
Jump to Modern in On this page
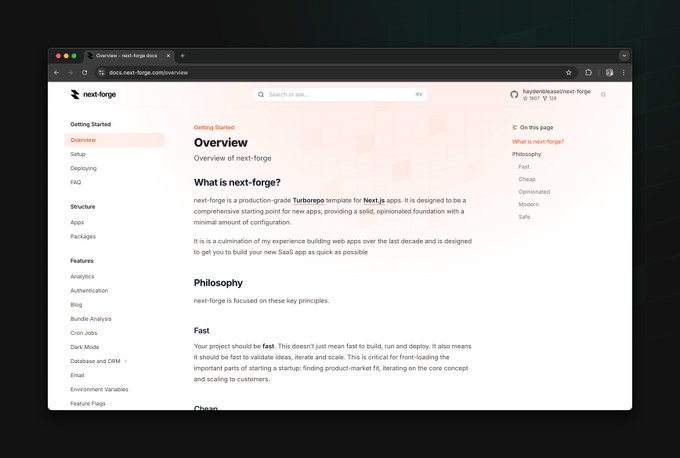pyautogui.click(x=529, y=204)
